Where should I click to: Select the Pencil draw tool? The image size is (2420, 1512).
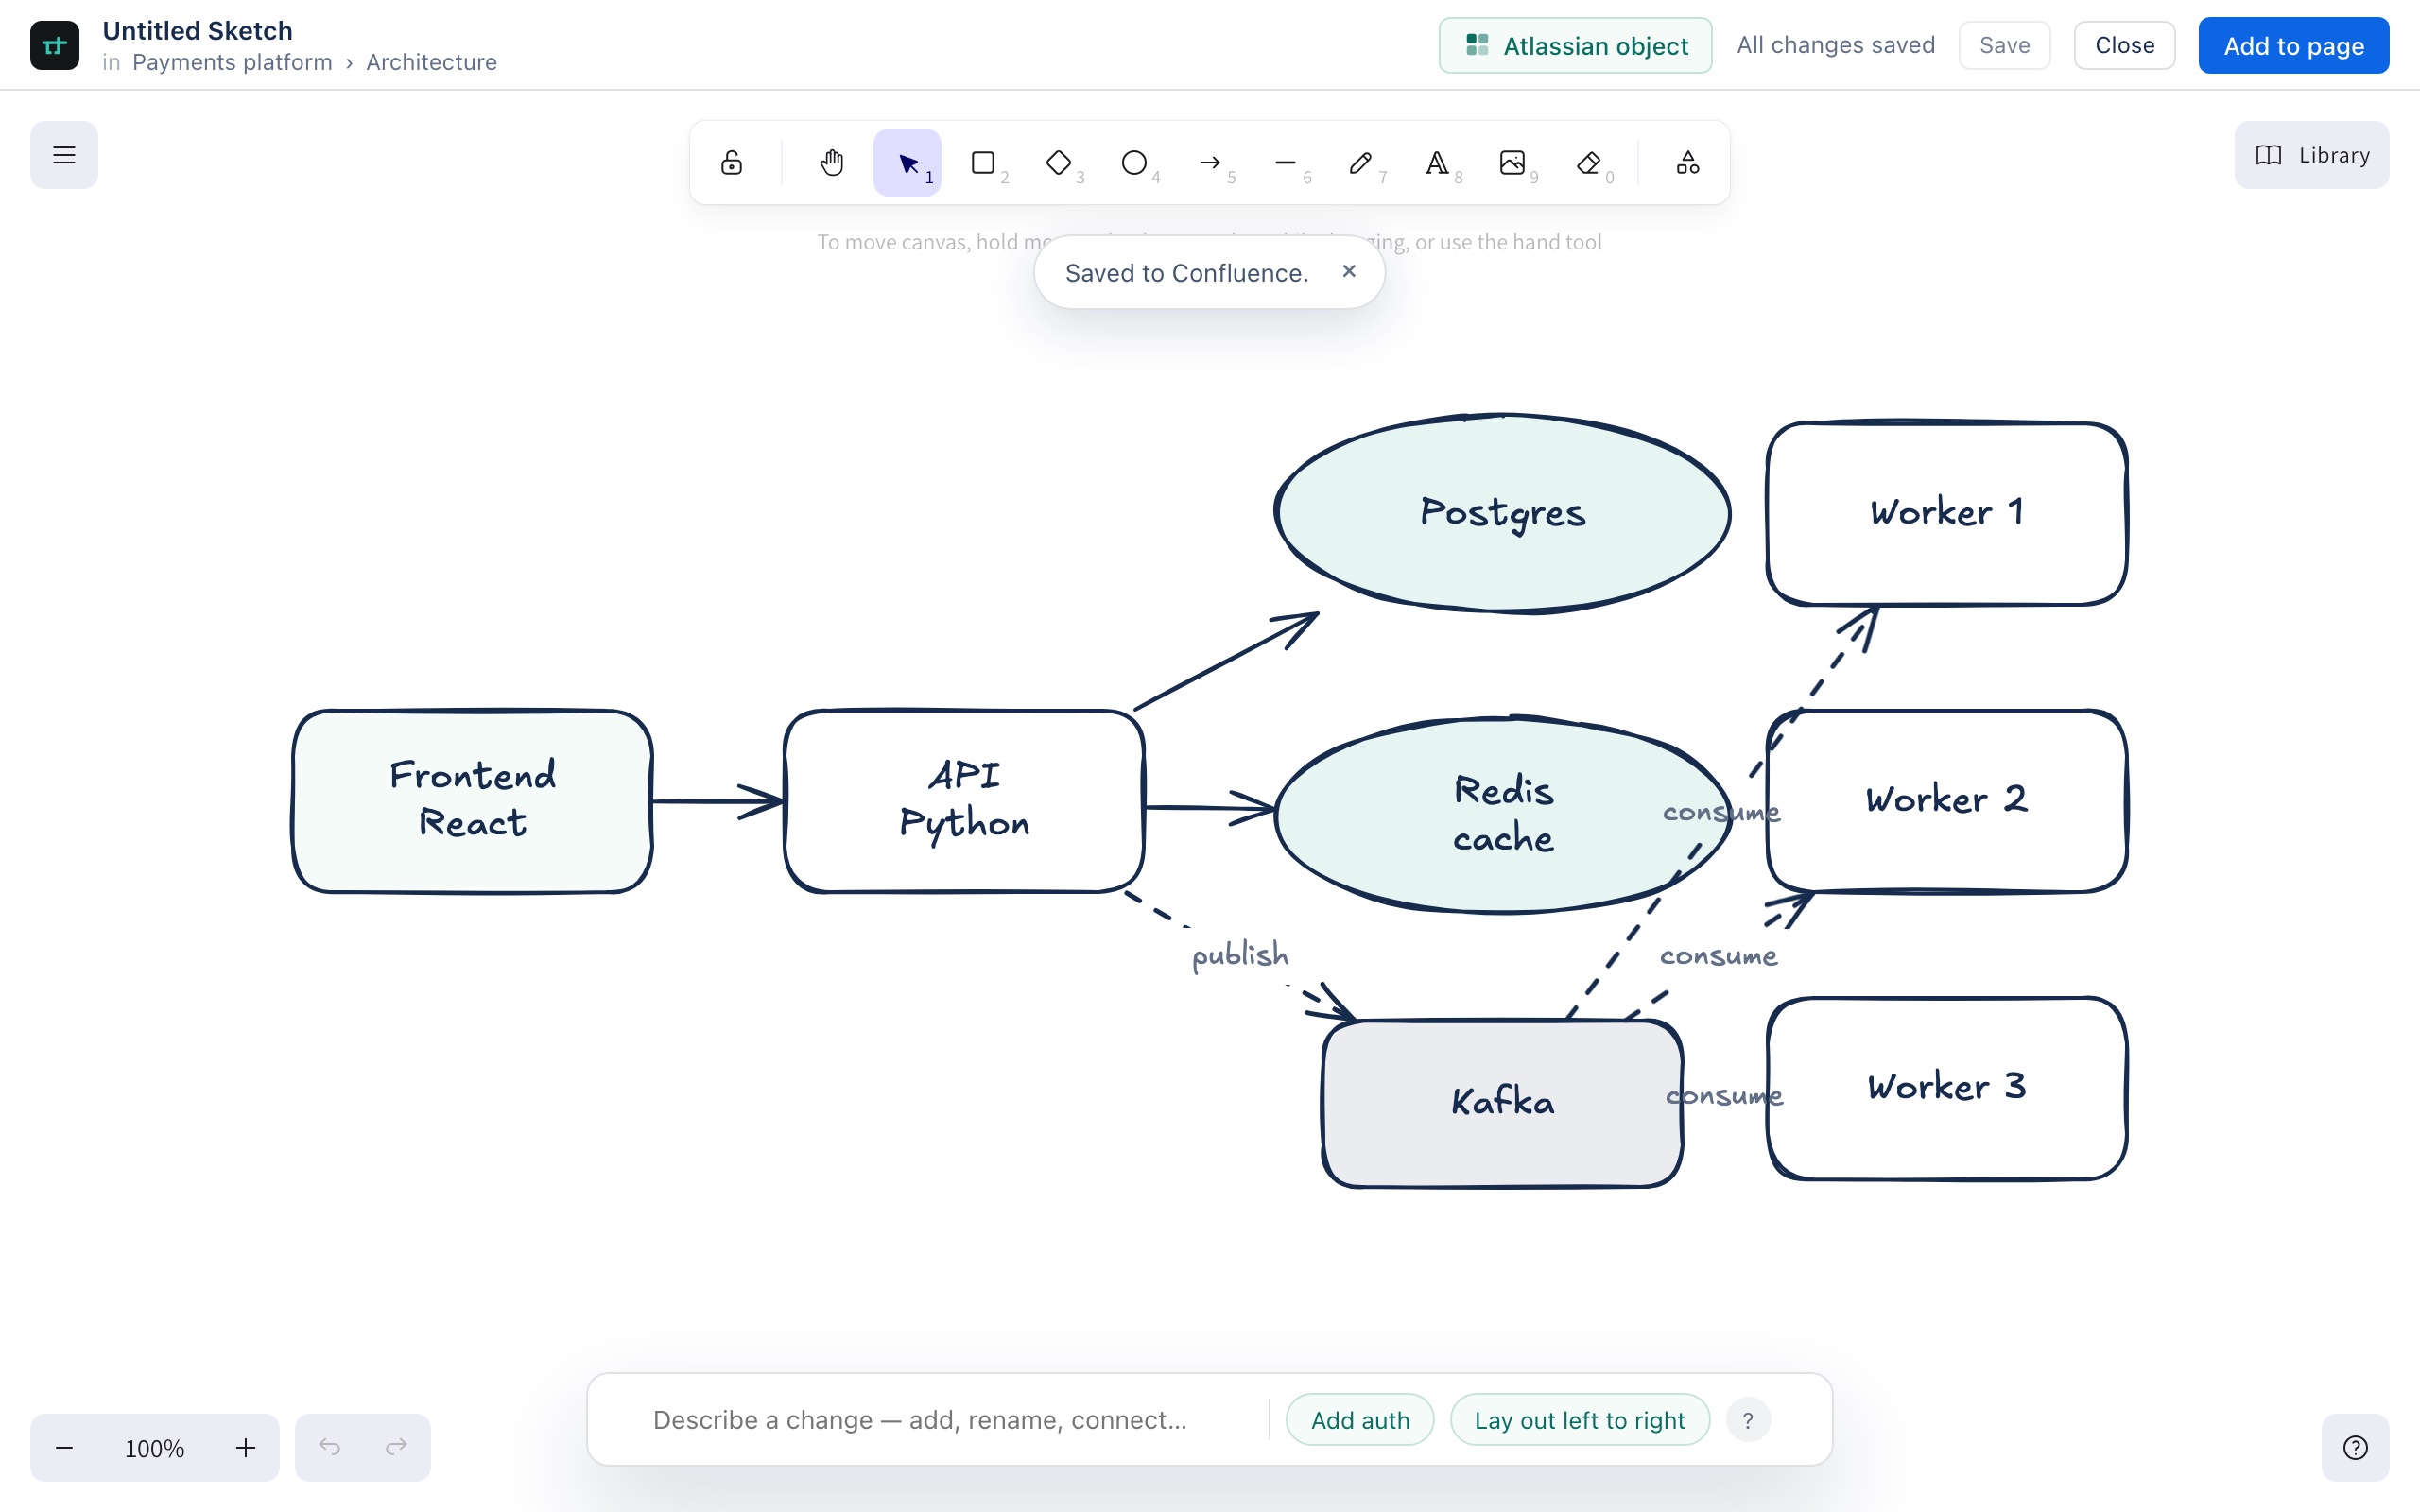(x=1361, y=162)
